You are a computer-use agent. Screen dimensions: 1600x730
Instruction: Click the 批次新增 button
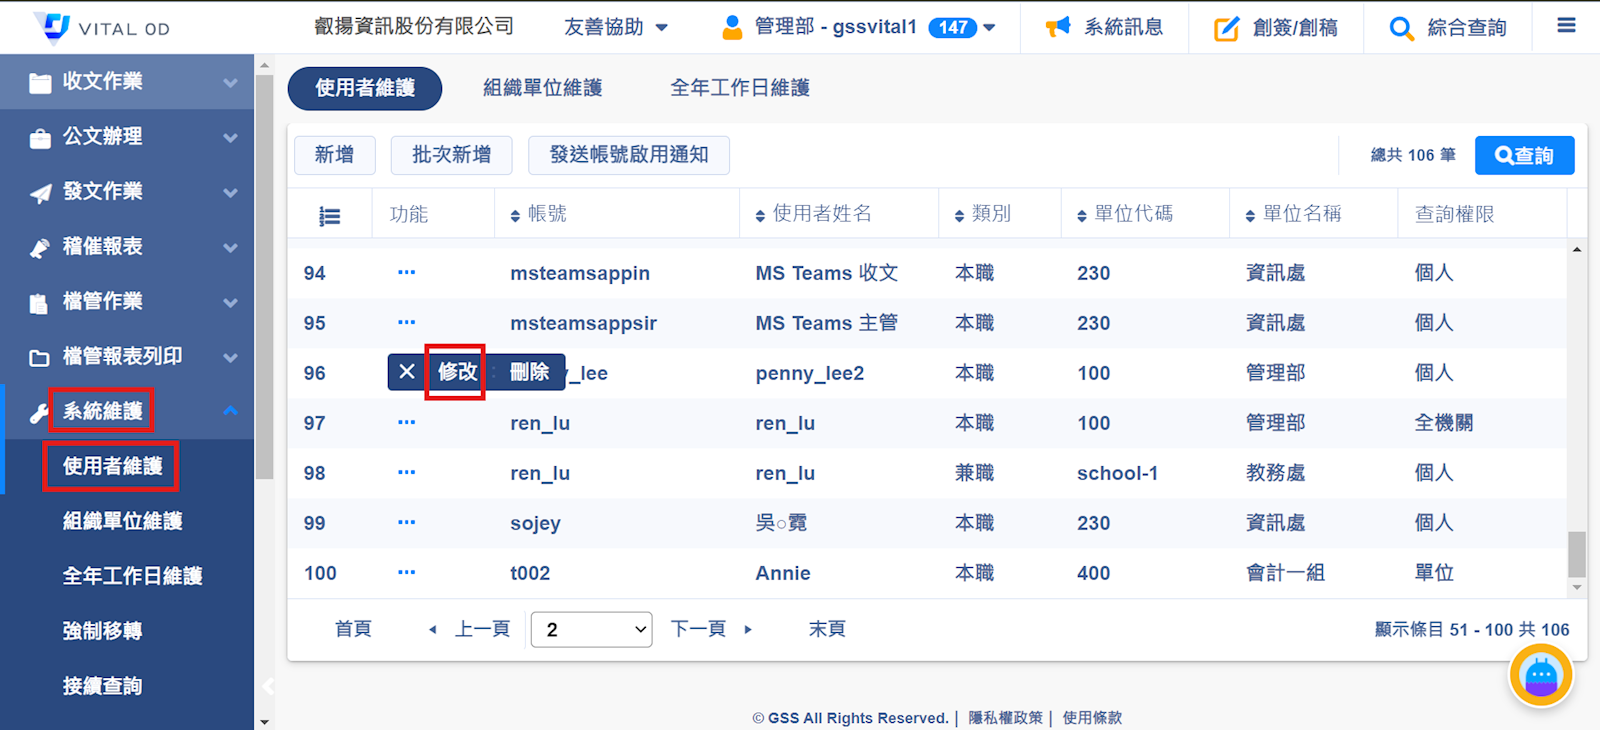pos(452,155)
